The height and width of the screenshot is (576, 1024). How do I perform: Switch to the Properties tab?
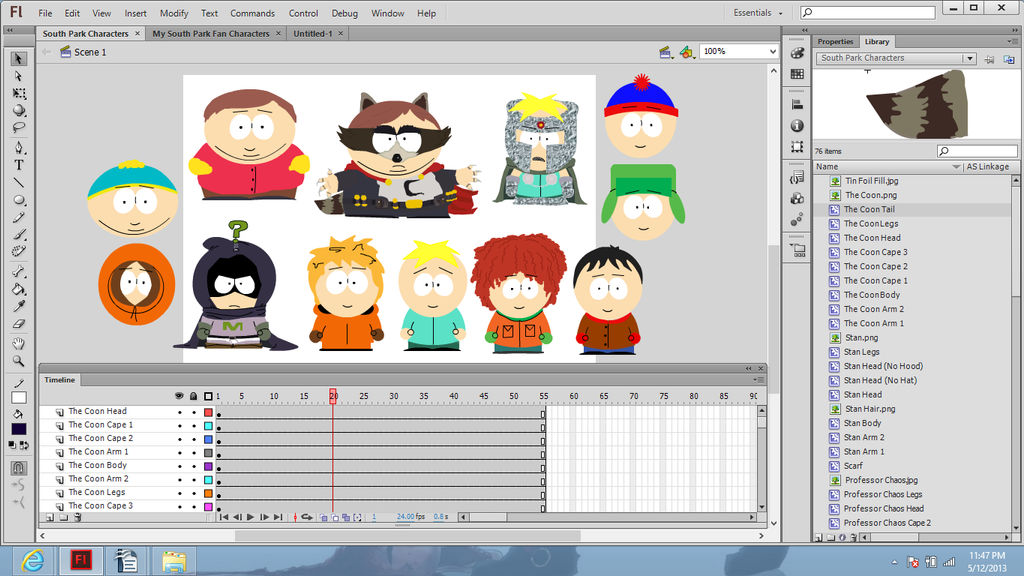tap(835, 41)
